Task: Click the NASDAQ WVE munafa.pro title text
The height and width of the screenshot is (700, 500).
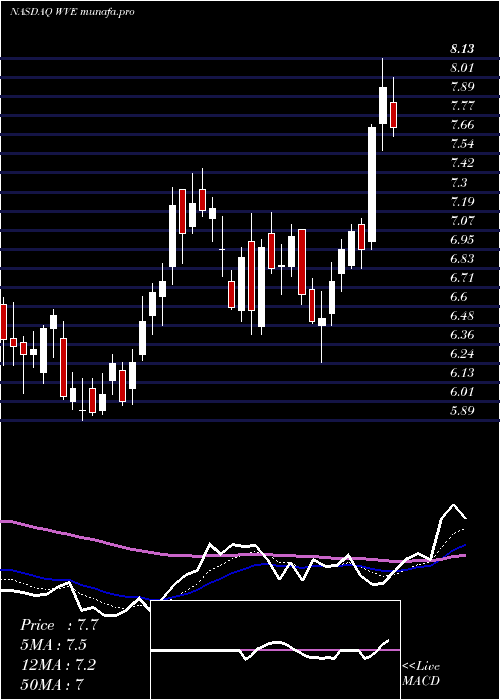Action: (x=72, y=12)
